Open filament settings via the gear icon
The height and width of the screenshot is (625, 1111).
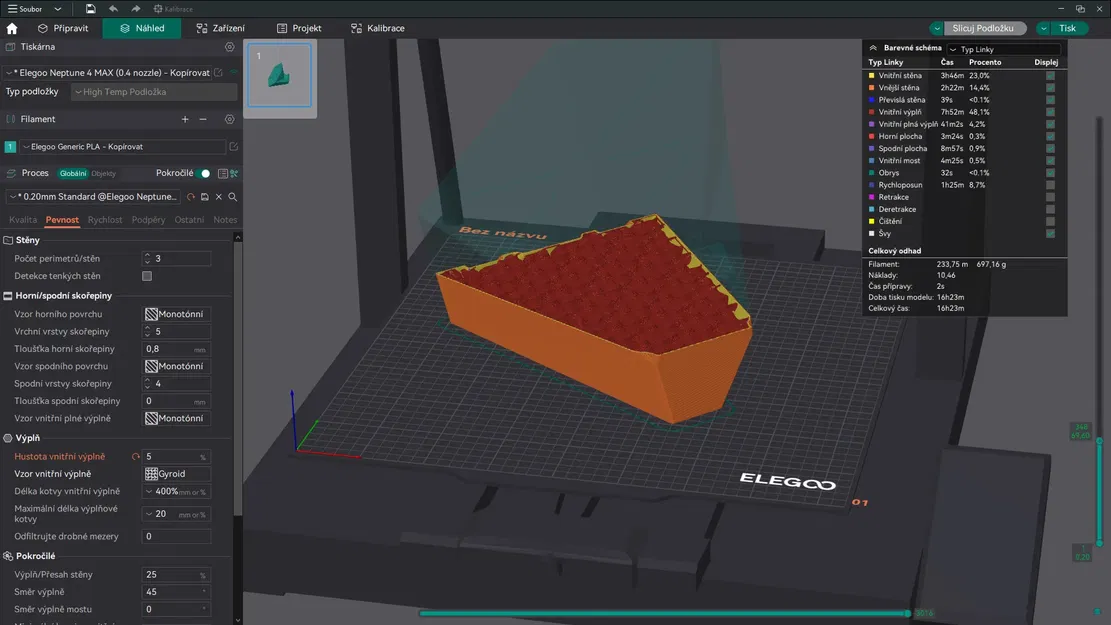pyautogui.click(x=229, y=118)
